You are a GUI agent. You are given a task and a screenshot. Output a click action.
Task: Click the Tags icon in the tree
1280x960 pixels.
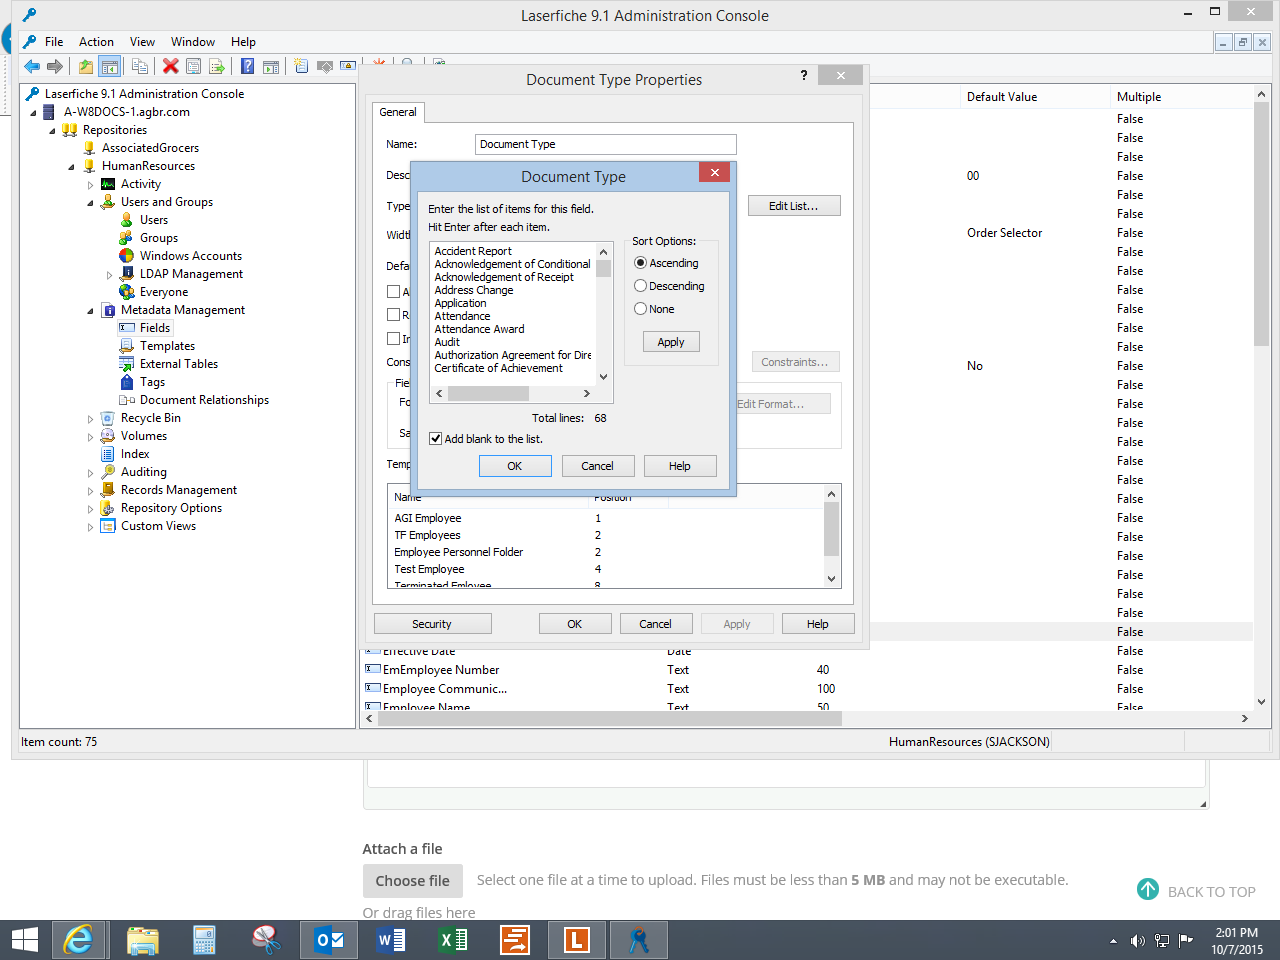point(127,382)
